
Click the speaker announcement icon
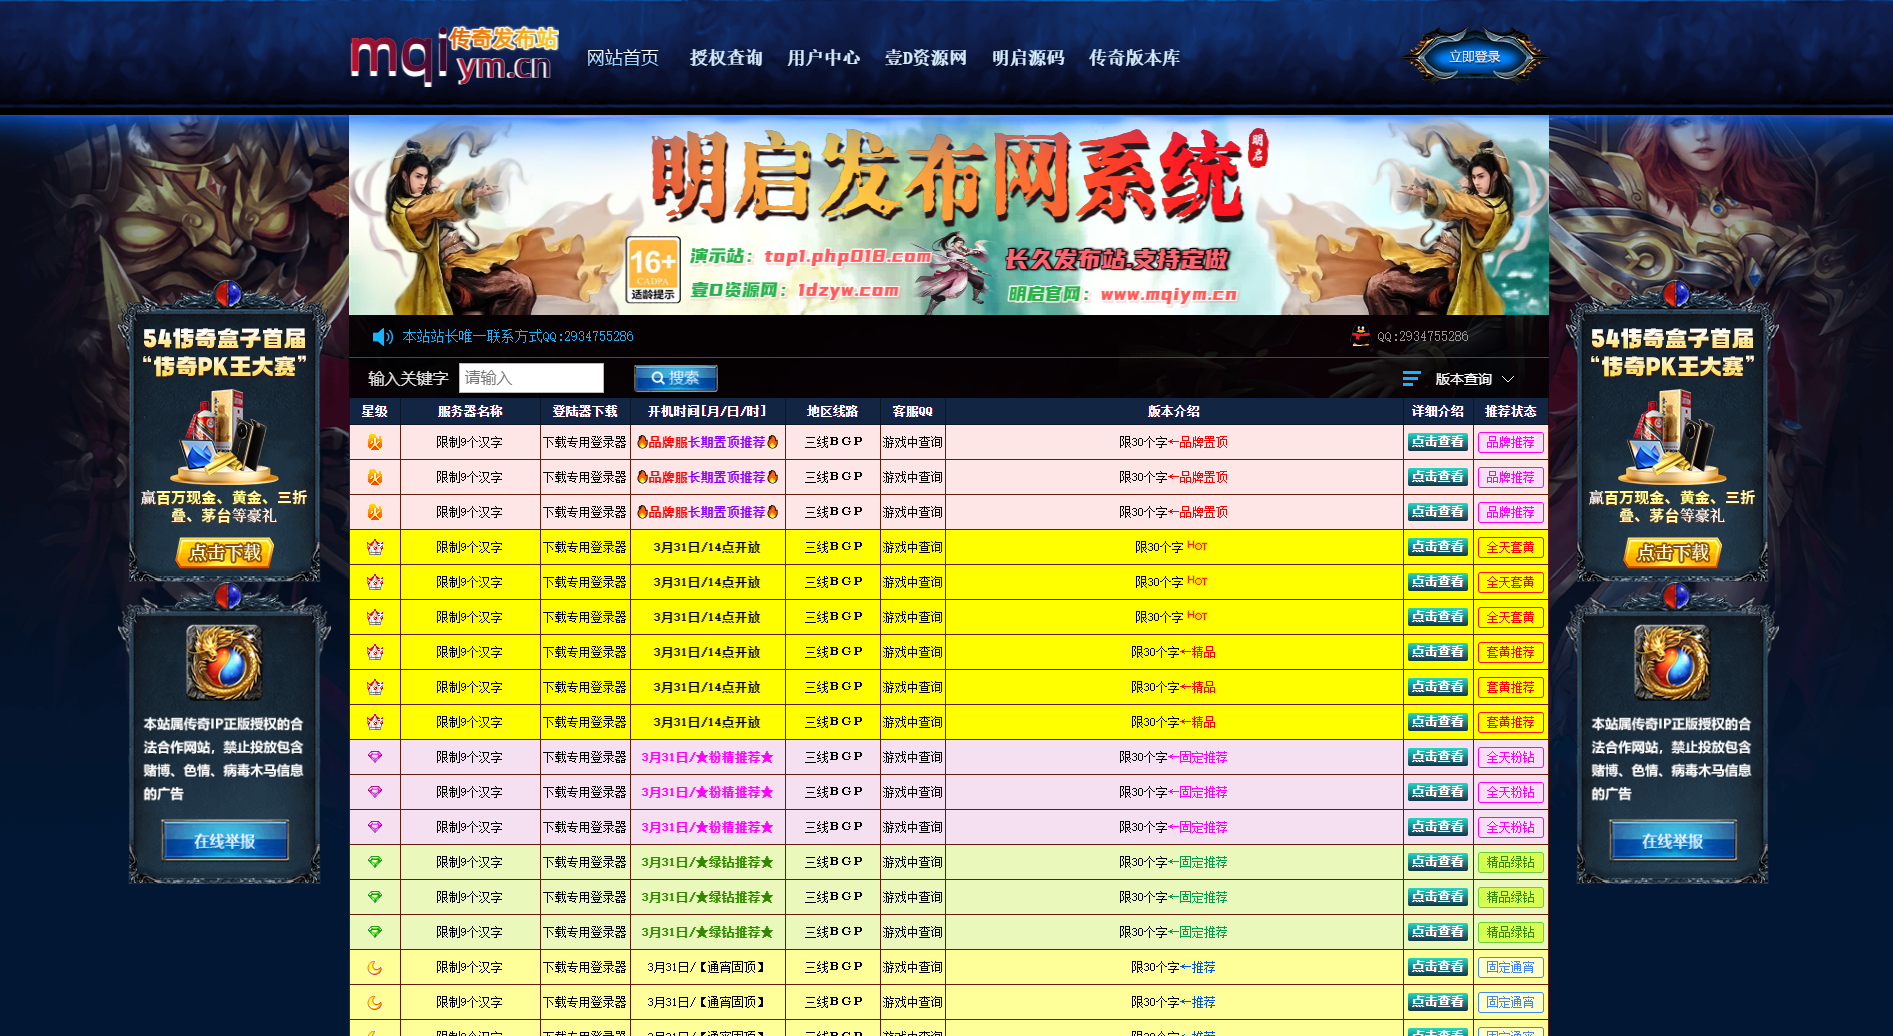[382, 337]
